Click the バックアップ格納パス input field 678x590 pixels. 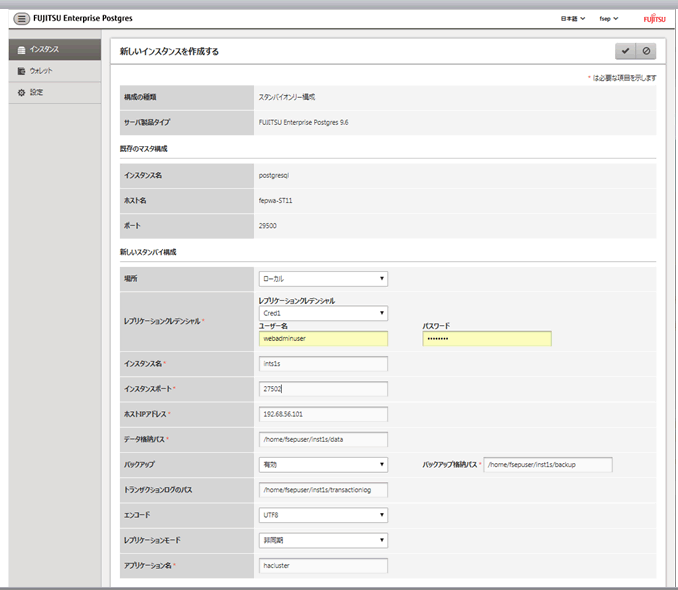click(x=548, y=465)
